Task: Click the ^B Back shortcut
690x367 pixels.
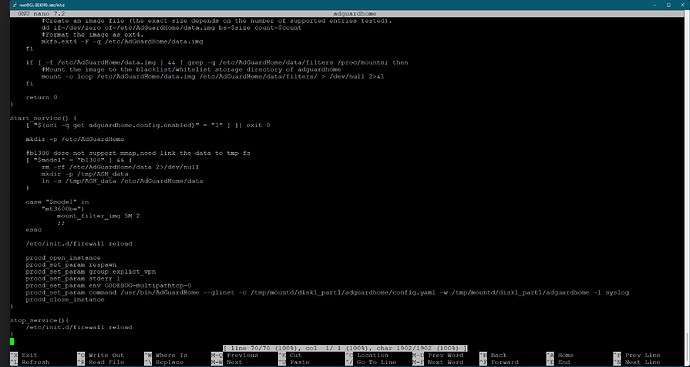Action: point(493,355)
